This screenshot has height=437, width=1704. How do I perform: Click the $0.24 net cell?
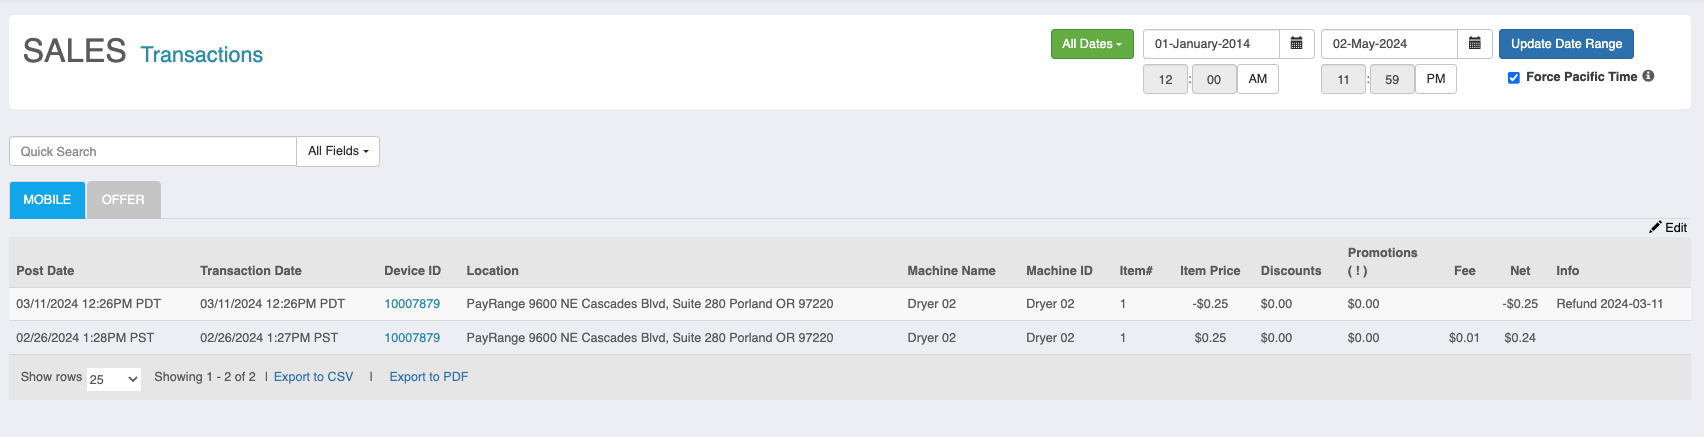tap(1520, 338)
